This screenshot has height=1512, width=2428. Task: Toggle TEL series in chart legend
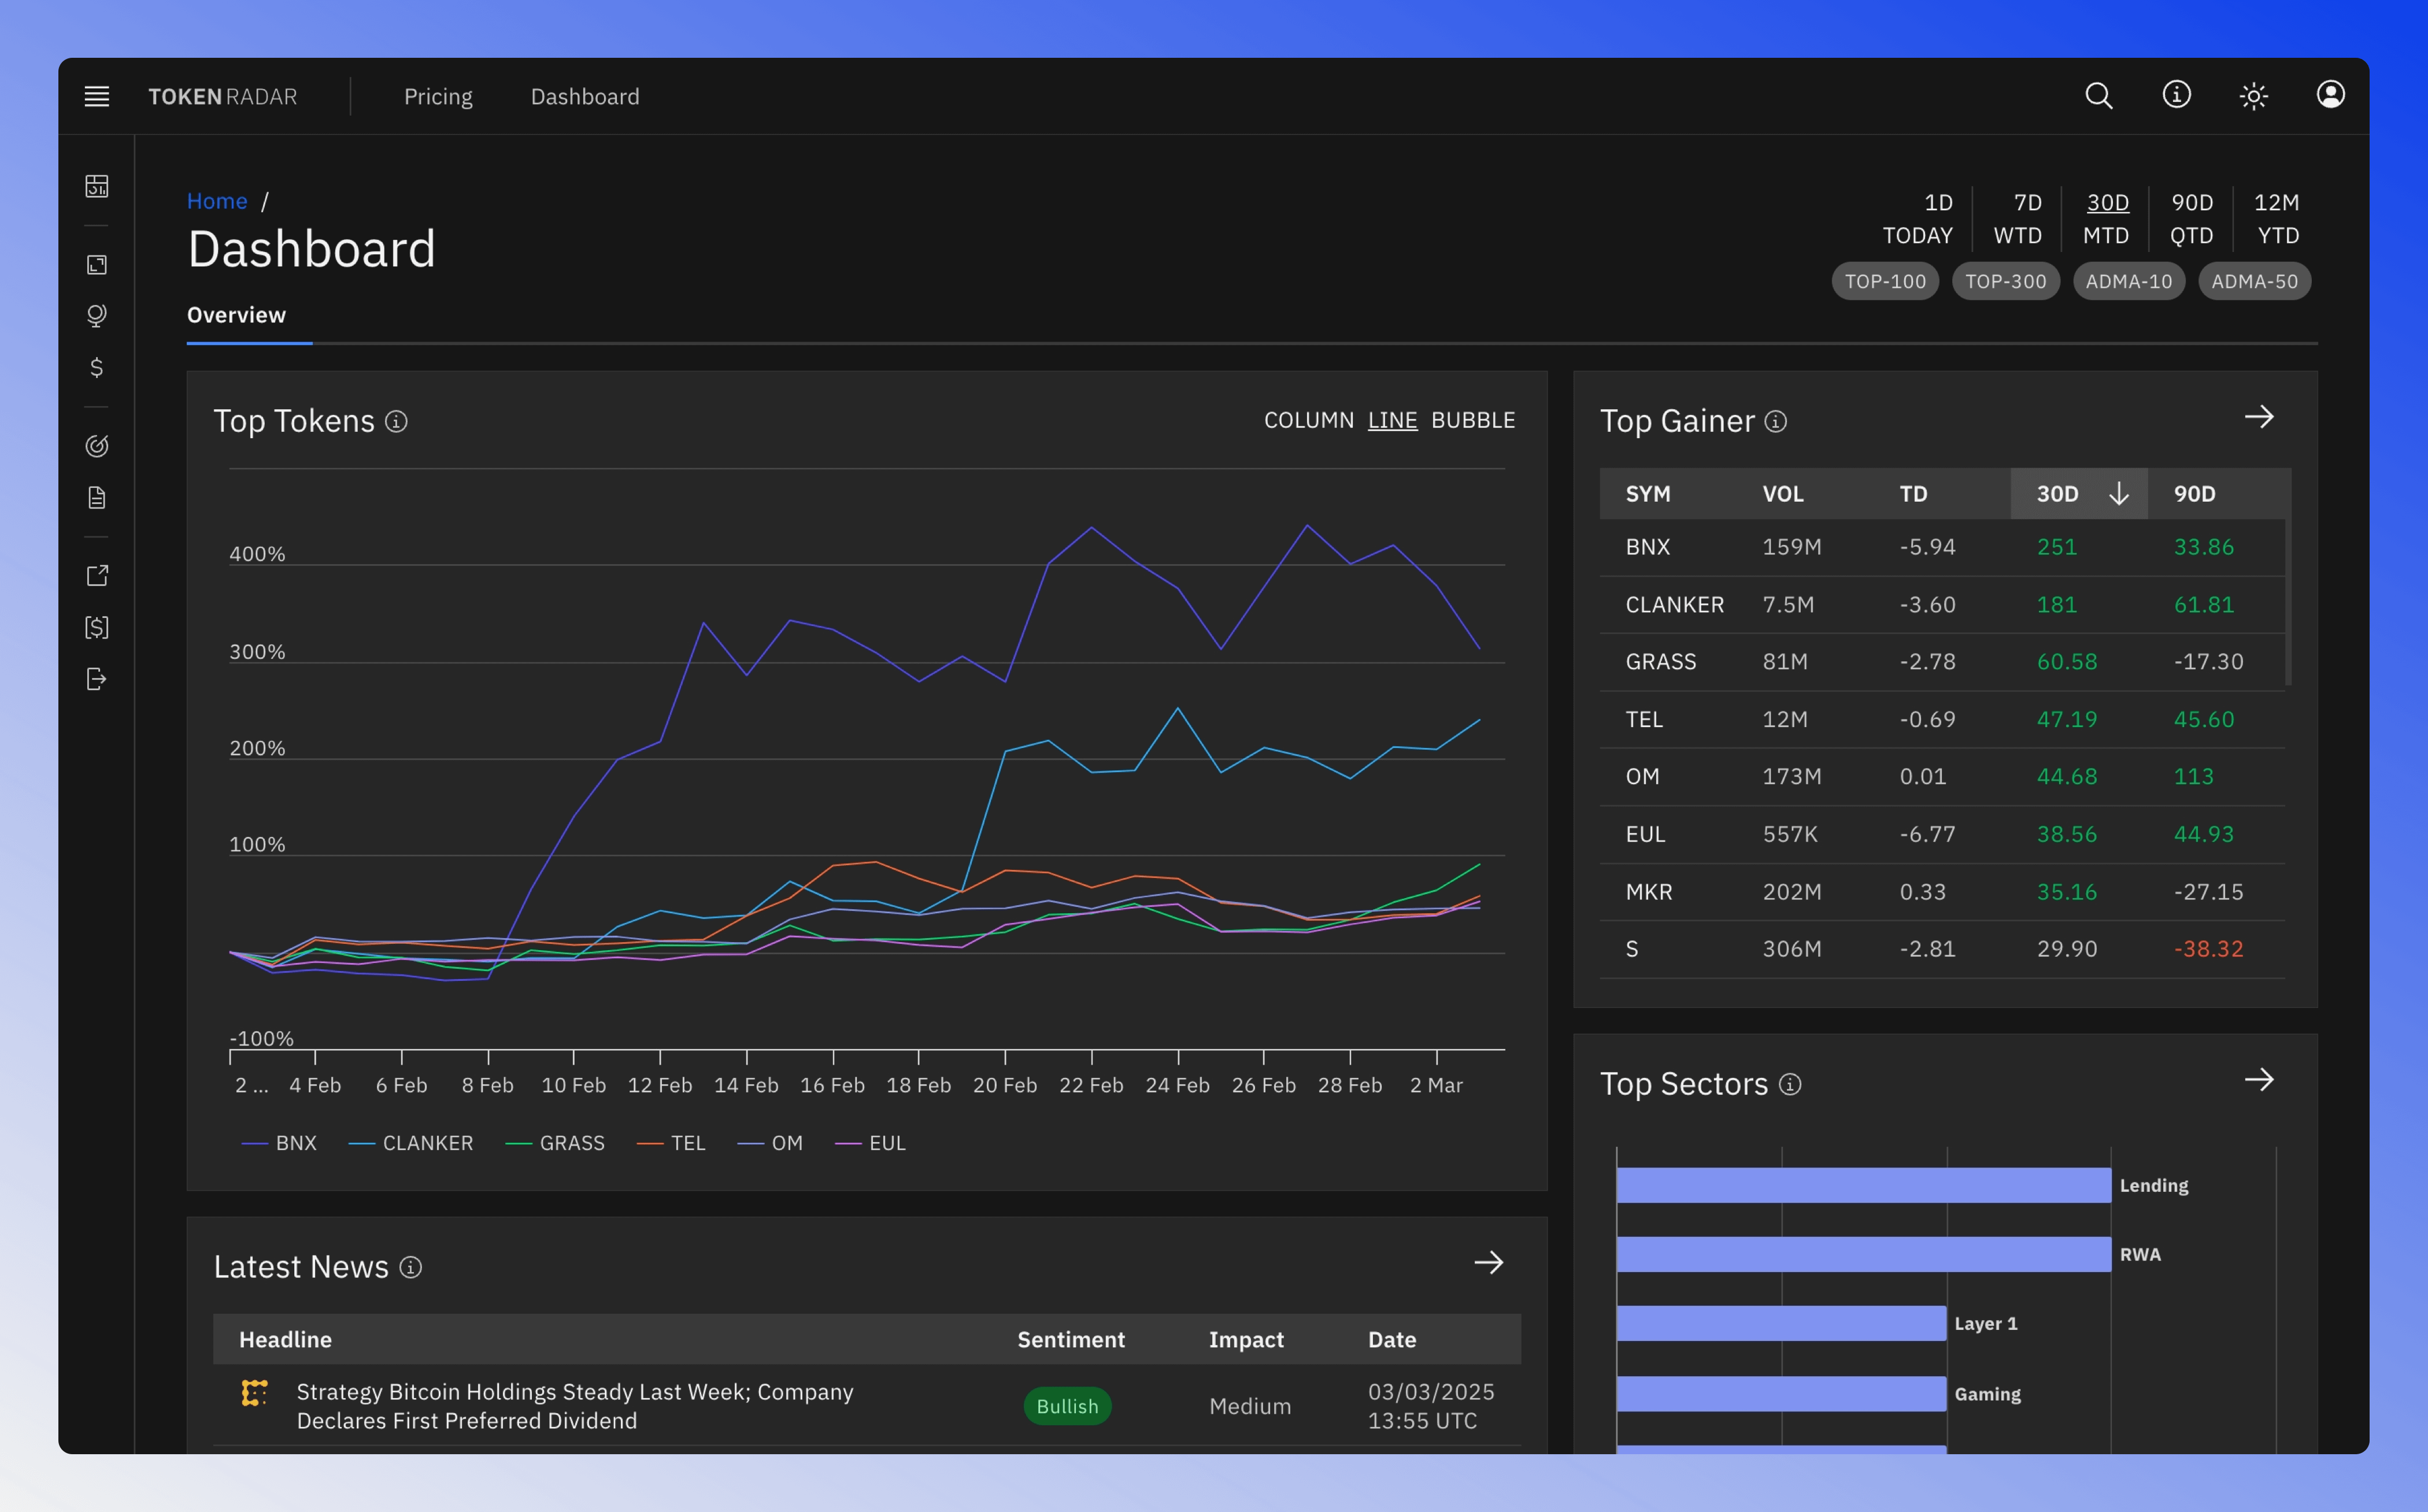(671, 1143)
